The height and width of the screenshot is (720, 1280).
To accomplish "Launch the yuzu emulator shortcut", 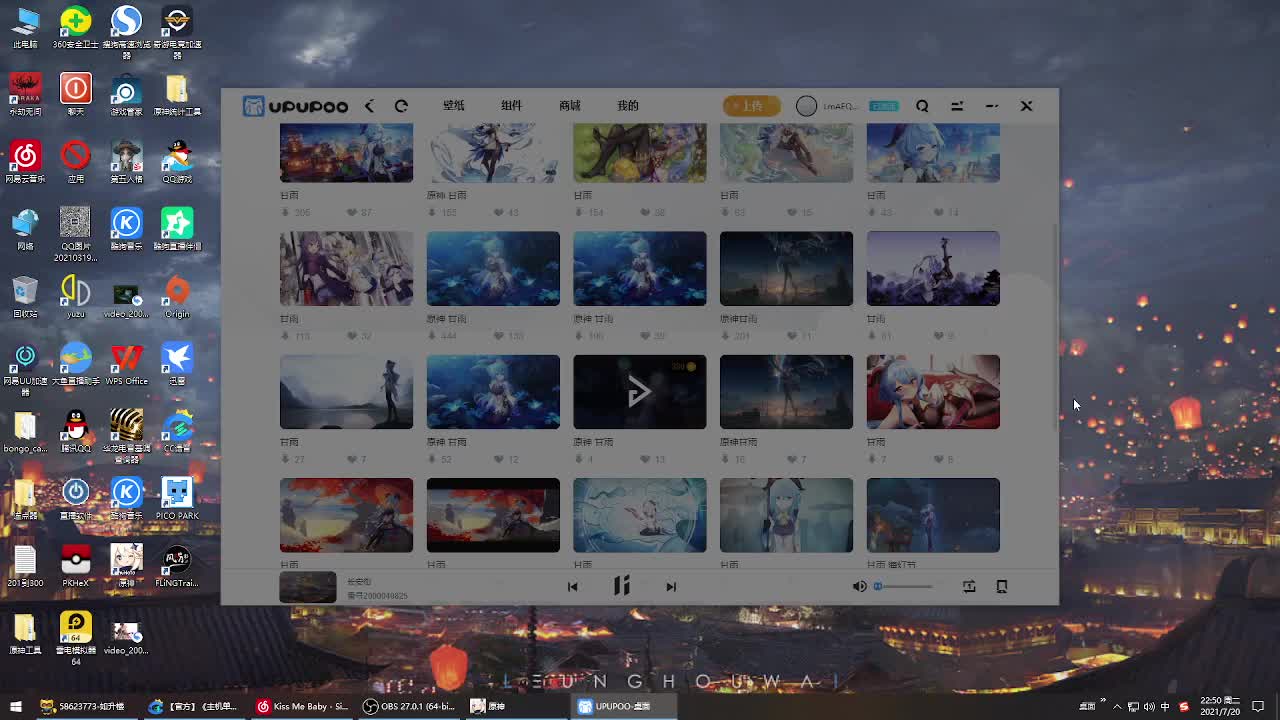I will click(75, 296).
